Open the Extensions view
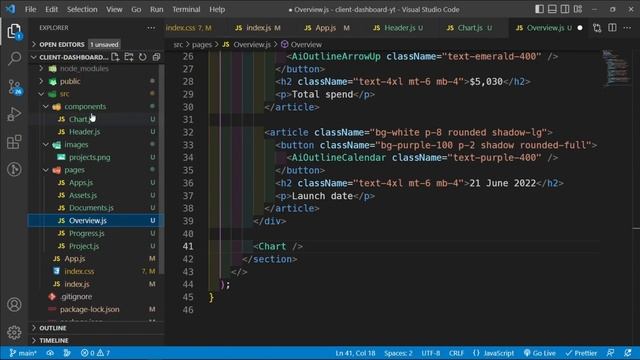This screenshot has width=640, height=360. pyautogui.click(x=14, y=142)
